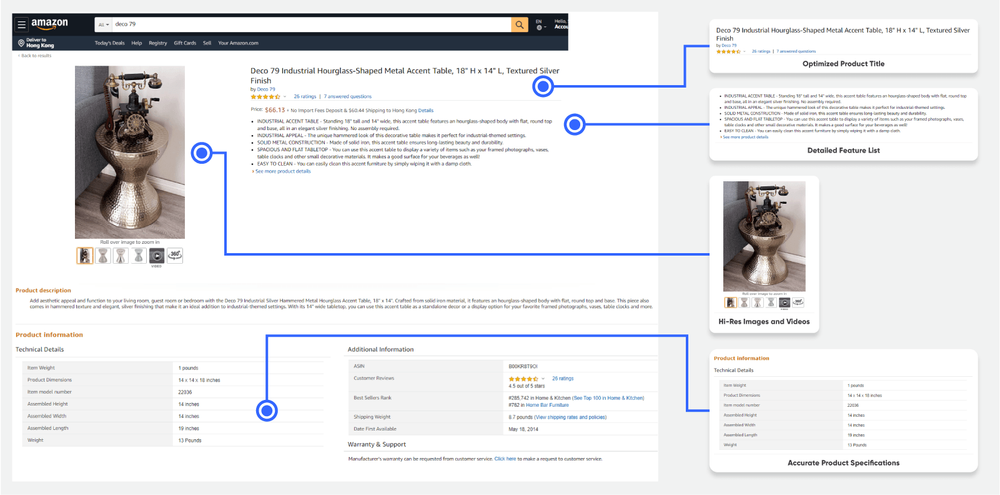The width and height of the screenshot is (1000, 495).
Task: Open 7 answered questions in Optimized Title card
Action: click(796, 51)
